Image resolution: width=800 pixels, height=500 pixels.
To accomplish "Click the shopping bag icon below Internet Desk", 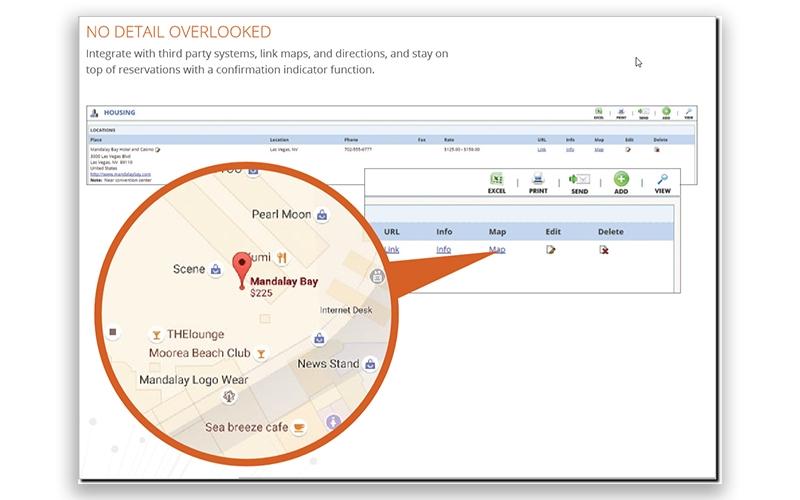I will (319, 338).
